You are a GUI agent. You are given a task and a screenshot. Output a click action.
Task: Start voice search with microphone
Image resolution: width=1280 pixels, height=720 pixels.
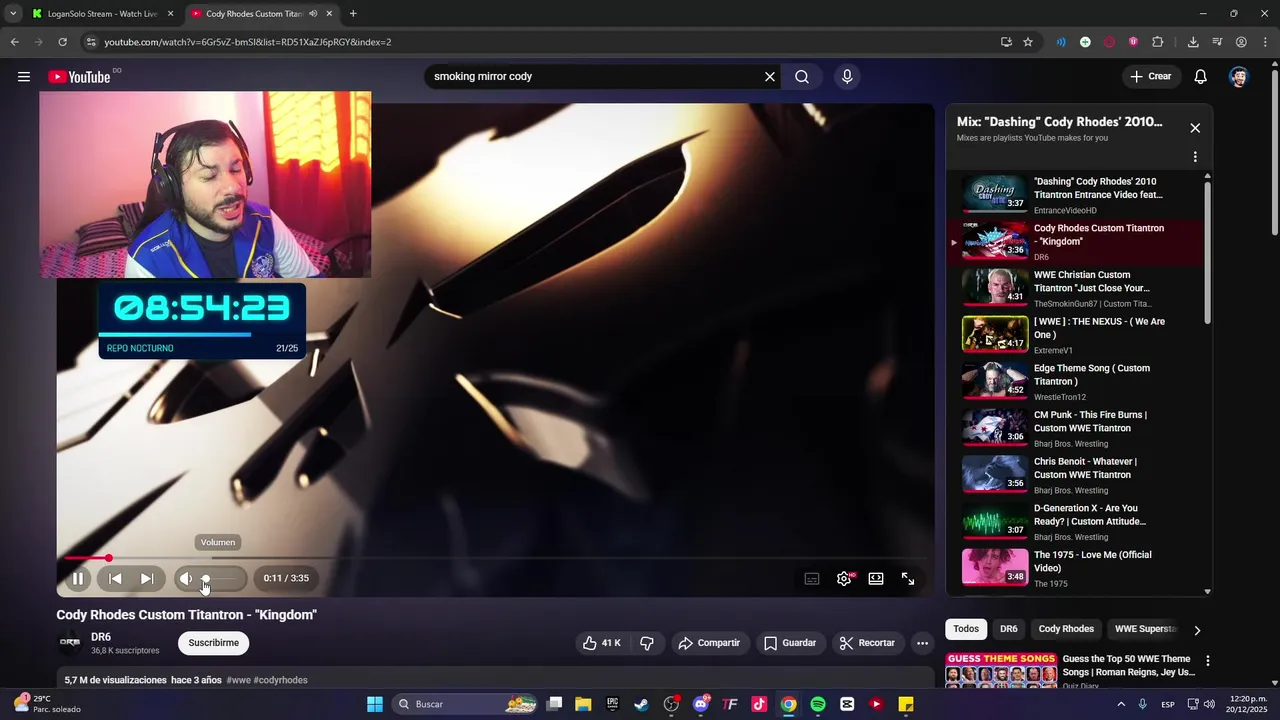pyautogui.click(x=847, y=77)
